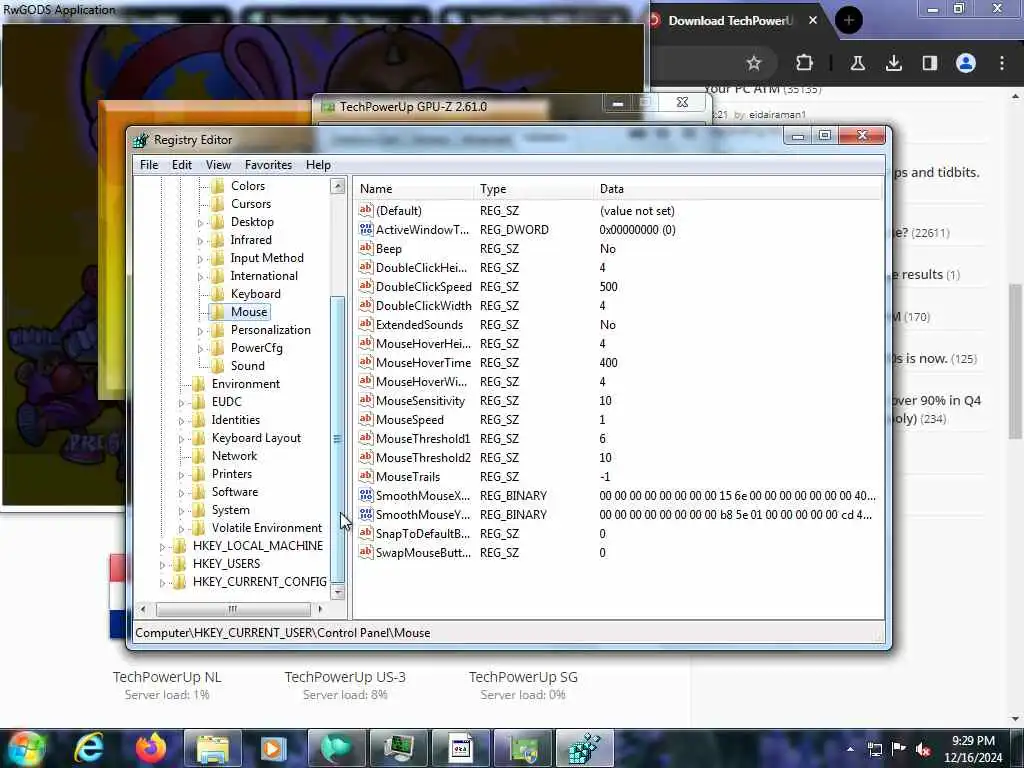This screenshot has height=768, width=1024.
Task: Launch Firefox from the taskbar
Action: click(151, 748)
